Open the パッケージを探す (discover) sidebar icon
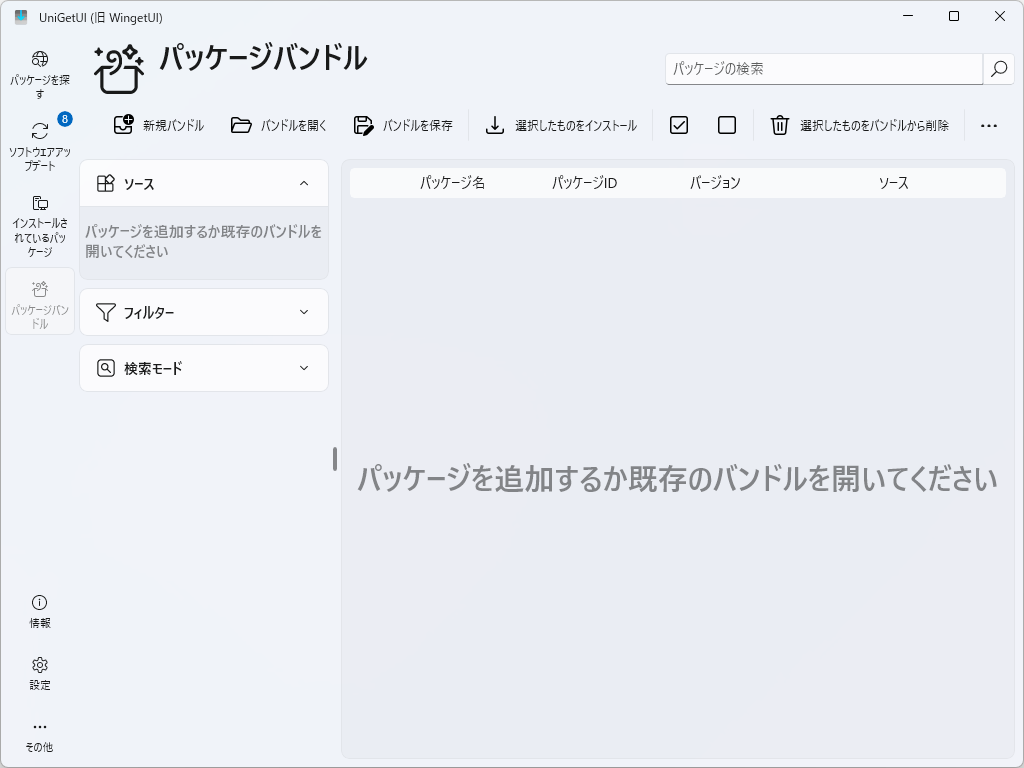 tap(38, 62)
